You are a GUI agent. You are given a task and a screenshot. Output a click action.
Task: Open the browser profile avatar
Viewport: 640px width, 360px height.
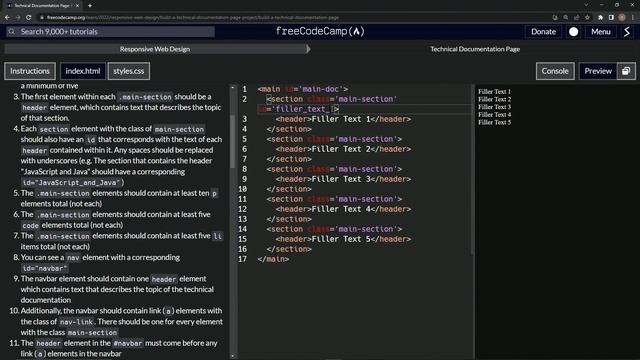622,18
